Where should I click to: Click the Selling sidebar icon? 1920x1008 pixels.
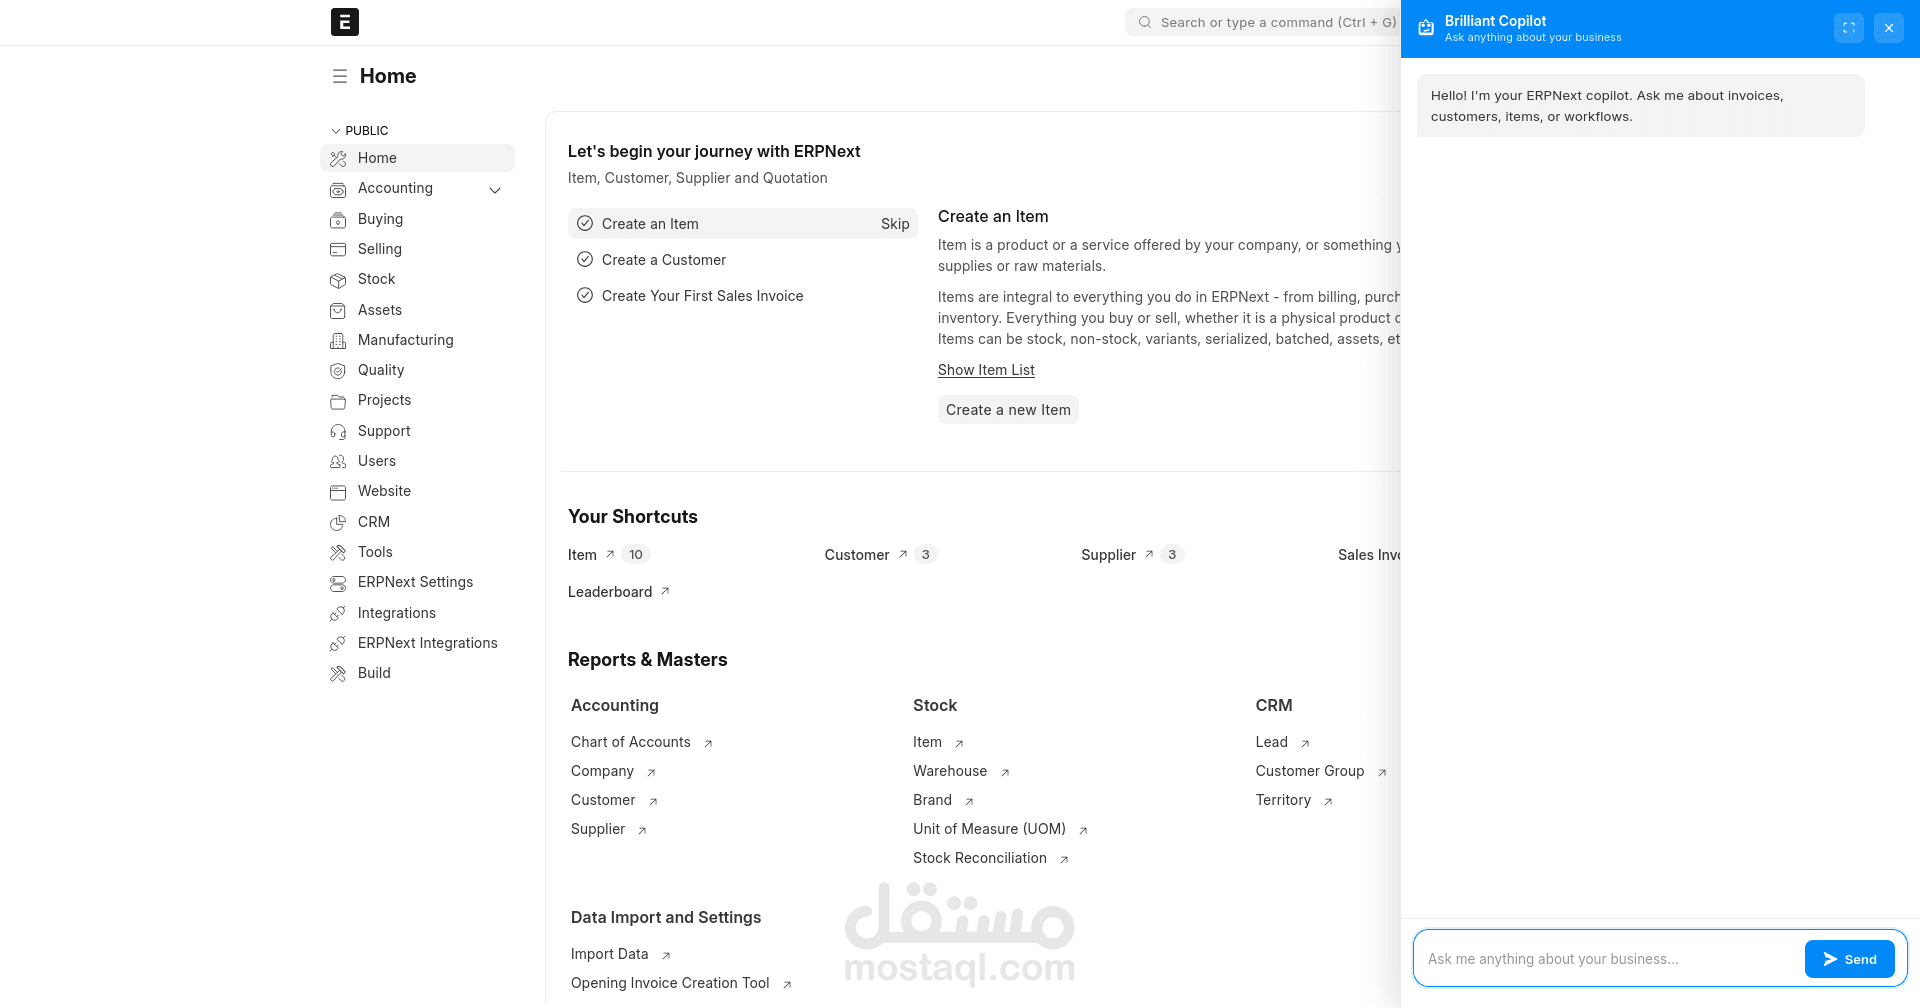click(338, 249)
